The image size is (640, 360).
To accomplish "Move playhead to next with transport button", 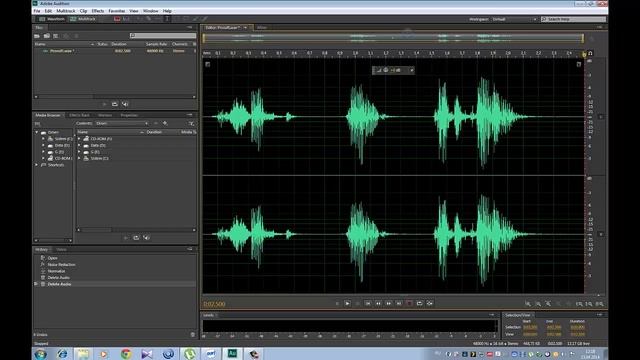I will [x=399, y=303].
